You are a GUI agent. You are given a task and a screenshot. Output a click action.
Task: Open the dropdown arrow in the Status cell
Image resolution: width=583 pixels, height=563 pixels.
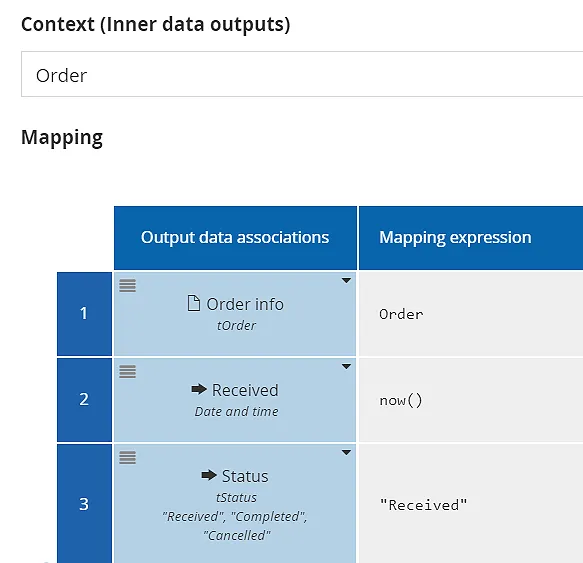(x=346, y=453)
